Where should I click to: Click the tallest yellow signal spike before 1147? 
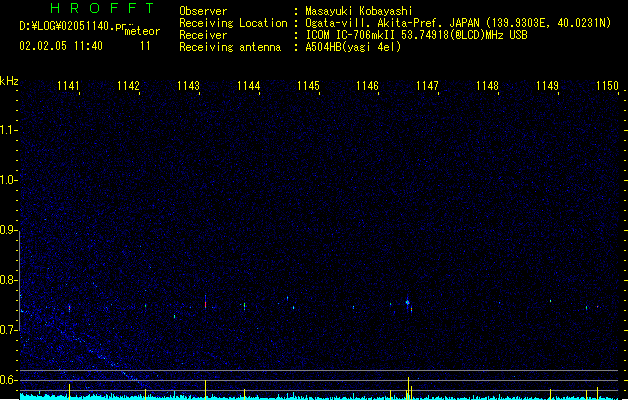tap(408, 388)
